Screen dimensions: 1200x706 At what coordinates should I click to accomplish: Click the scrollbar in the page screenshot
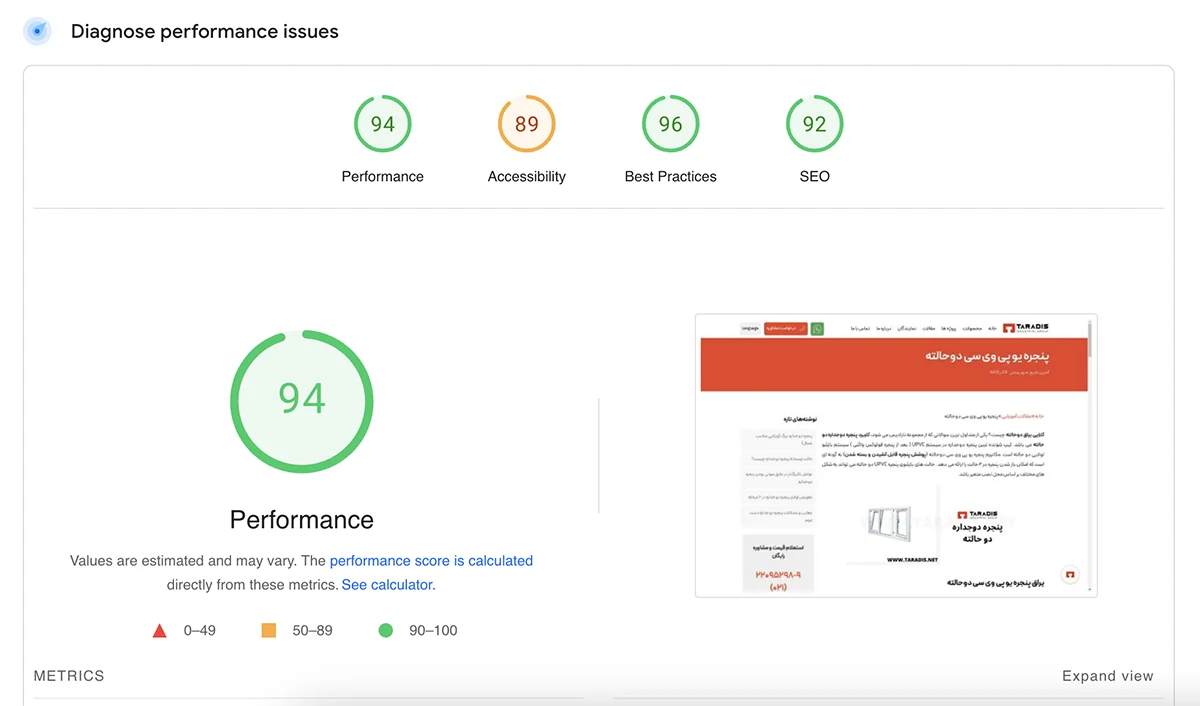tap(1090, 456)
